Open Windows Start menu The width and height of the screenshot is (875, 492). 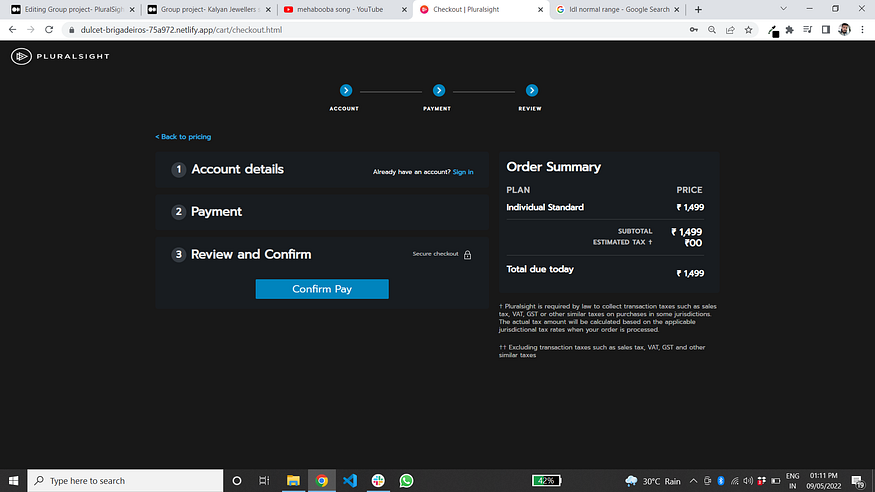pyautogui.click(x=13, y=480)
